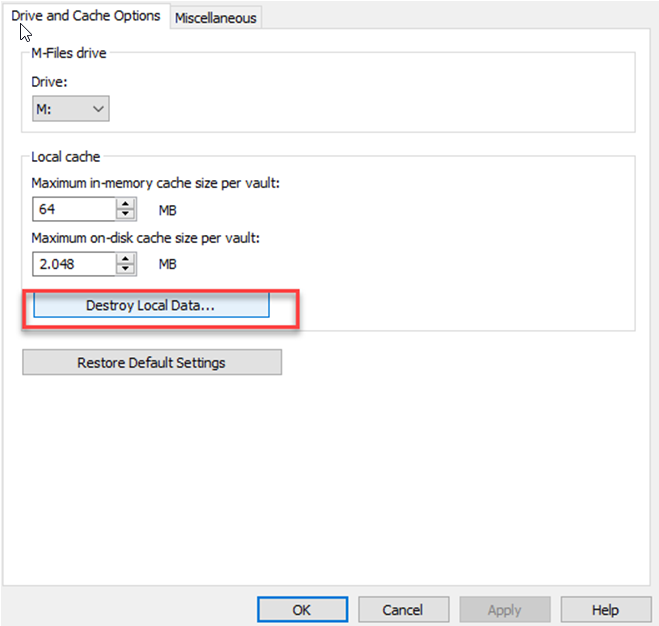This screenshot has height=626, width=659.
Task: Open the M-Files drive letter dropdown
Action: [70, 108]
